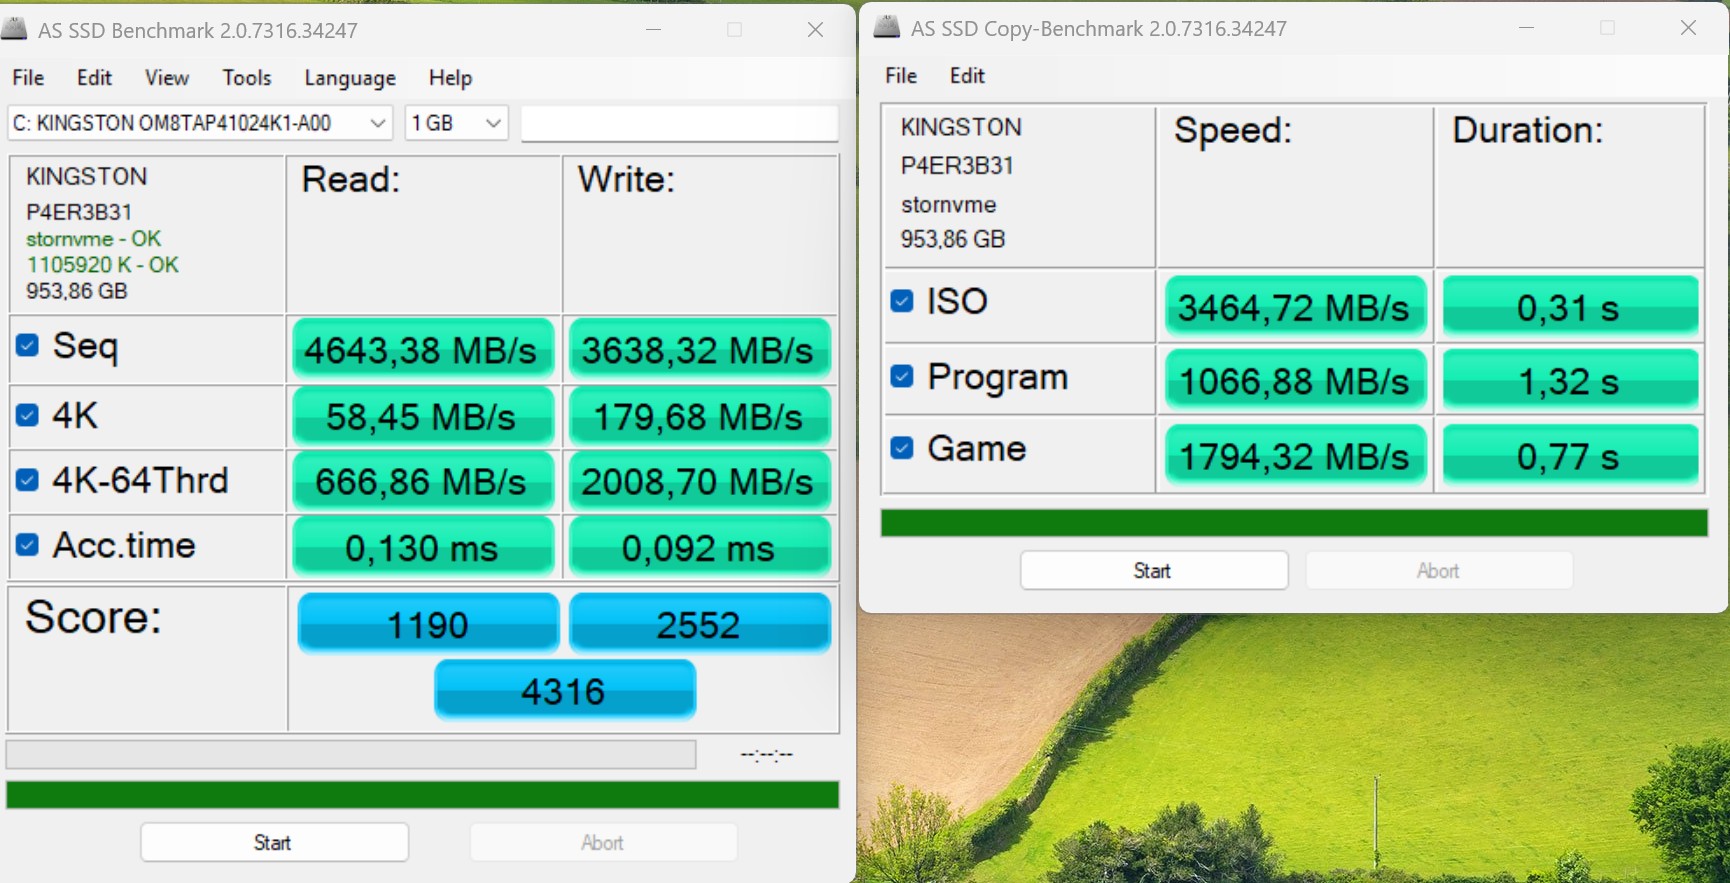Disable the ISO copy test checkbox

(902, 301)
